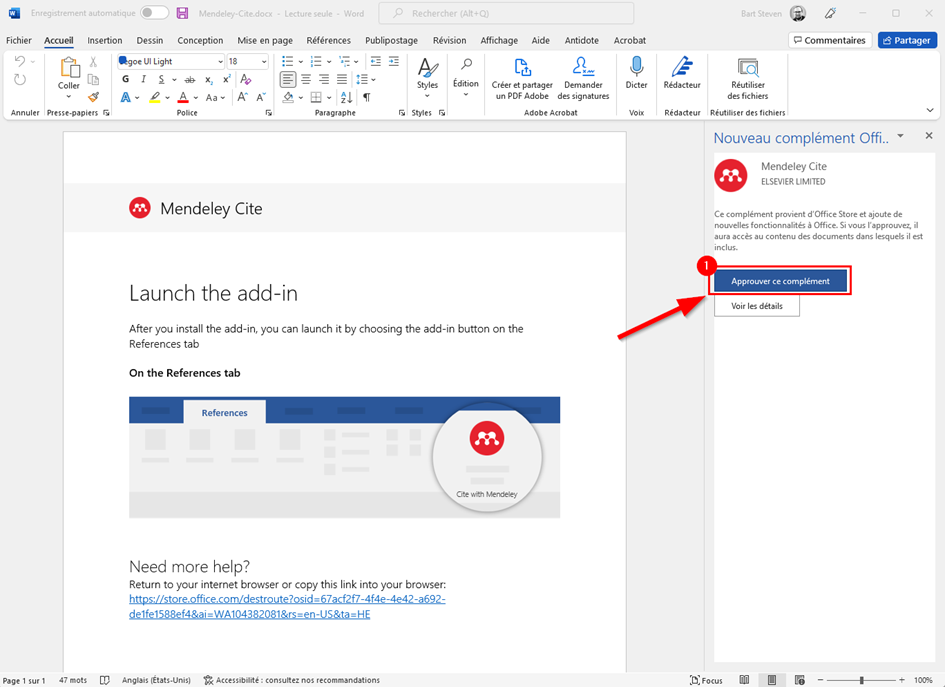Open the Édition search tools
Screen dimensions: 945x687
[x=466, y=77]
